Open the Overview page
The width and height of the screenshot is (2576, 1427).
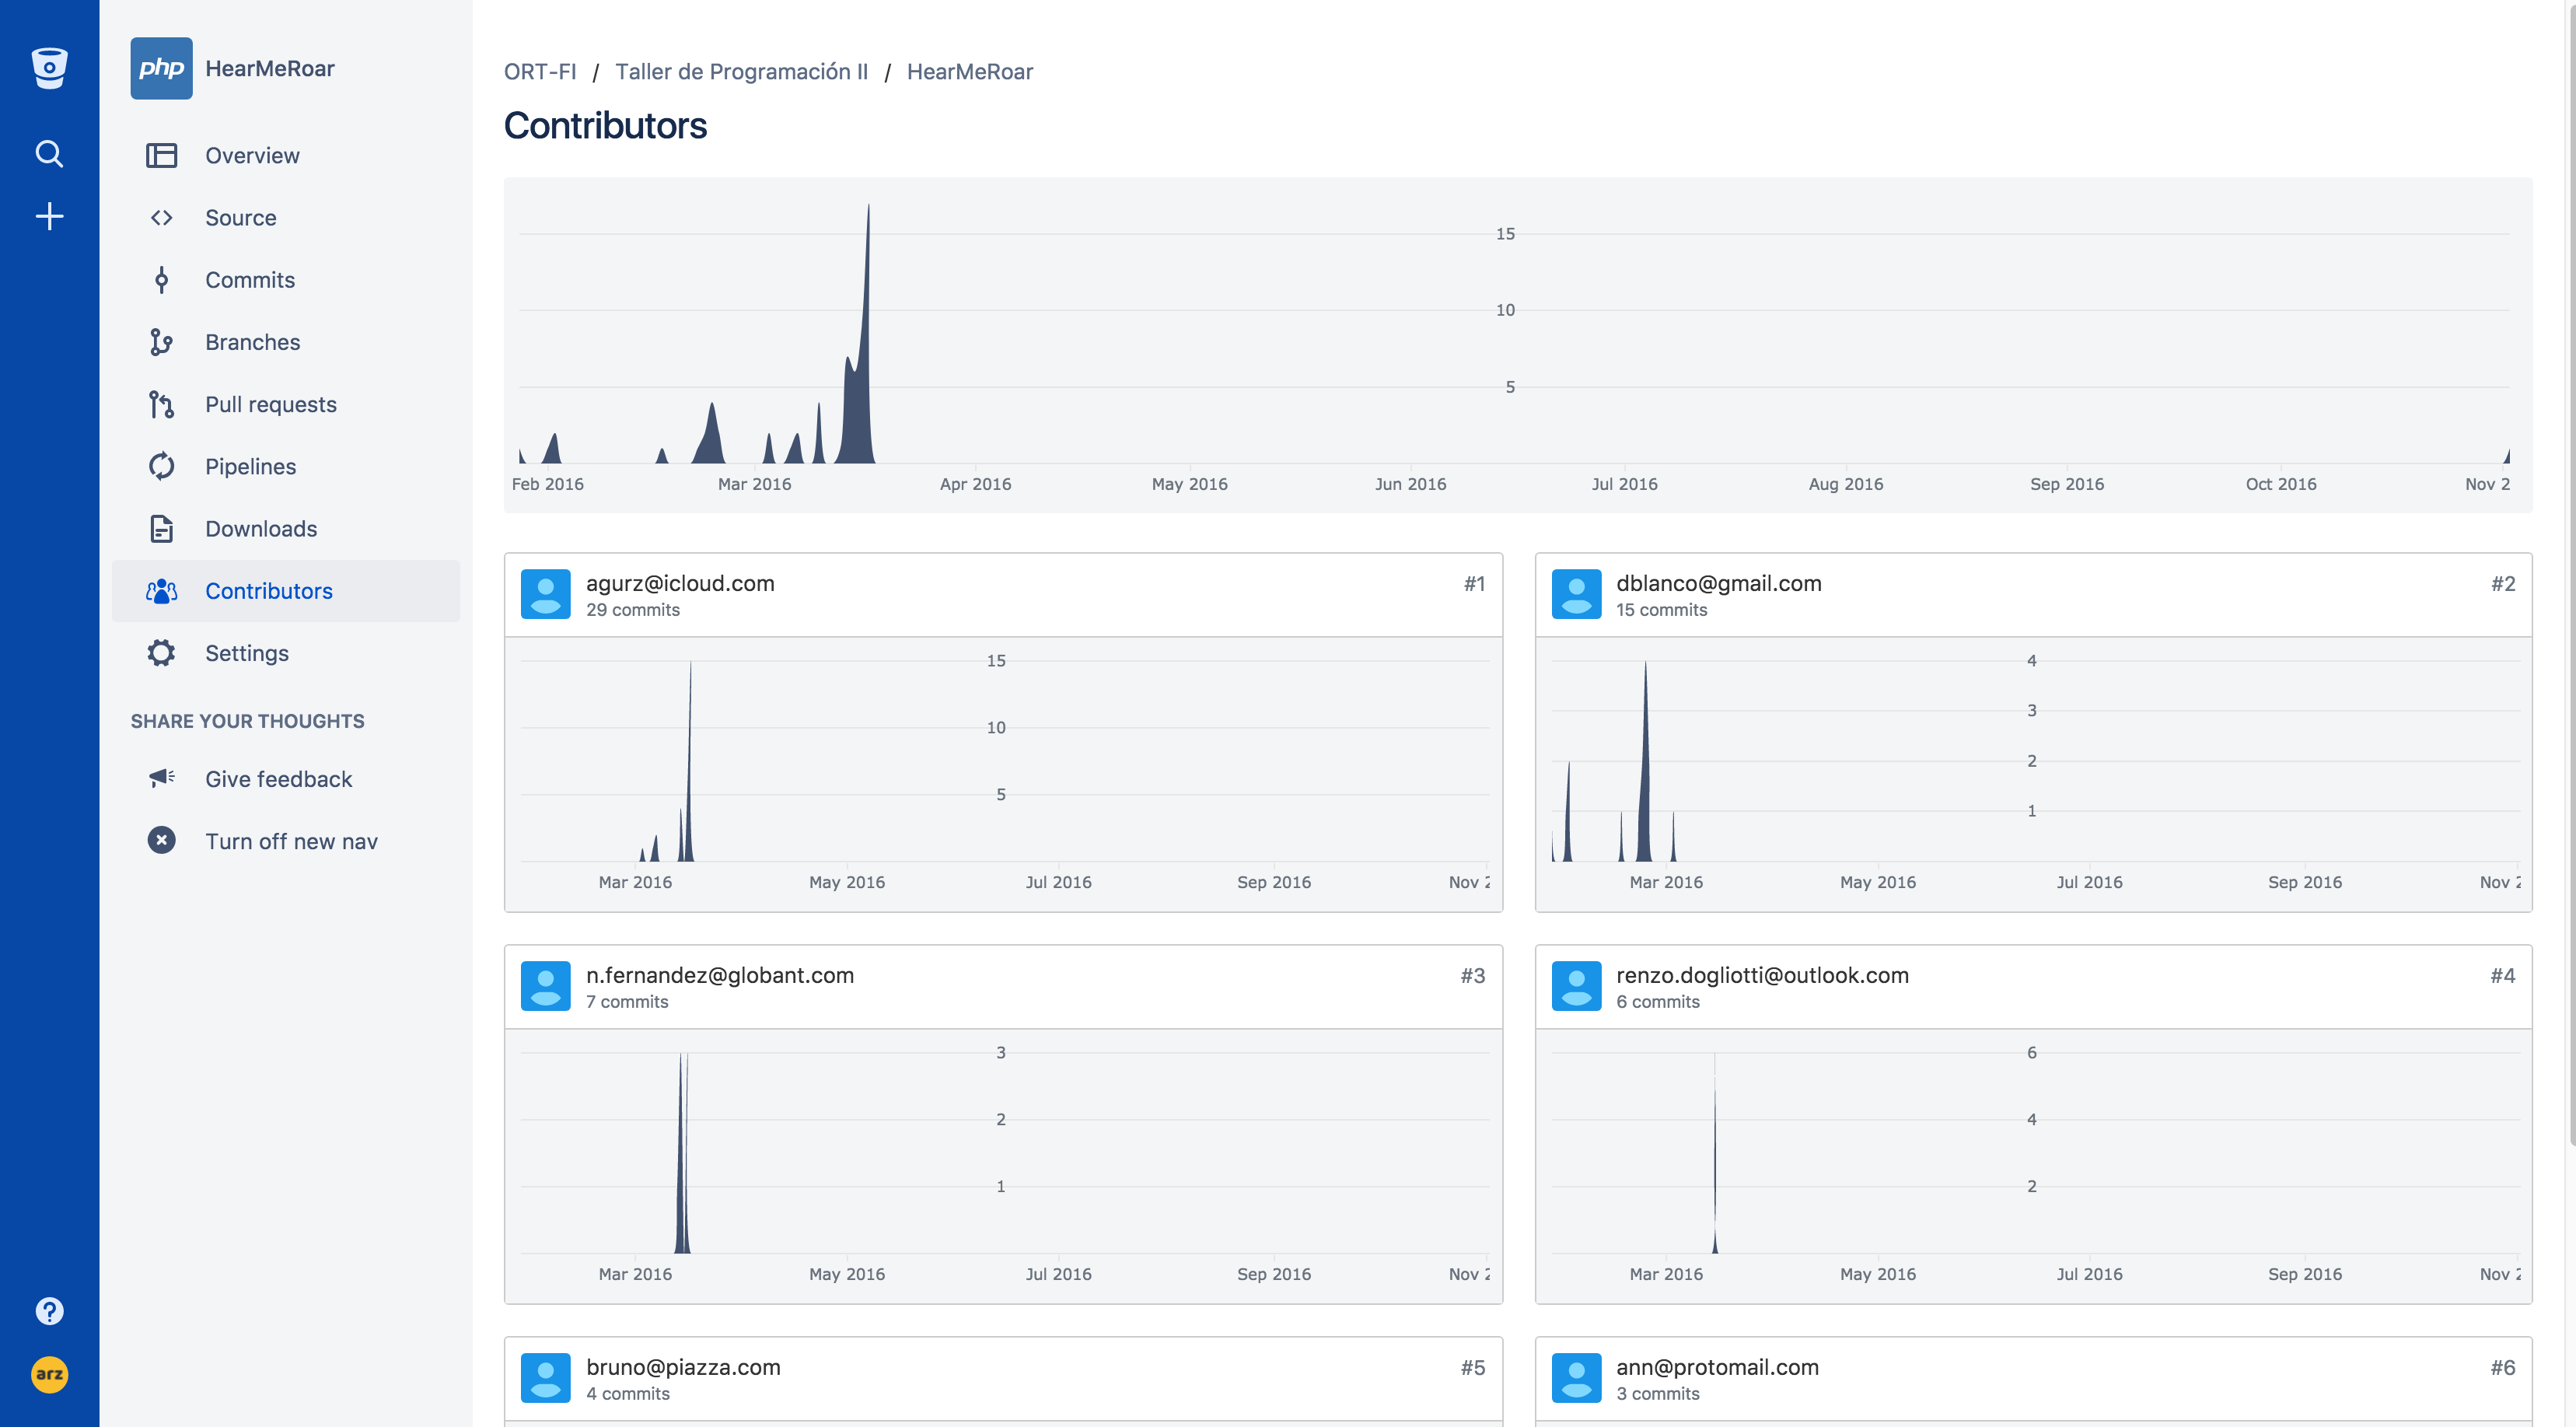point(252,155)
